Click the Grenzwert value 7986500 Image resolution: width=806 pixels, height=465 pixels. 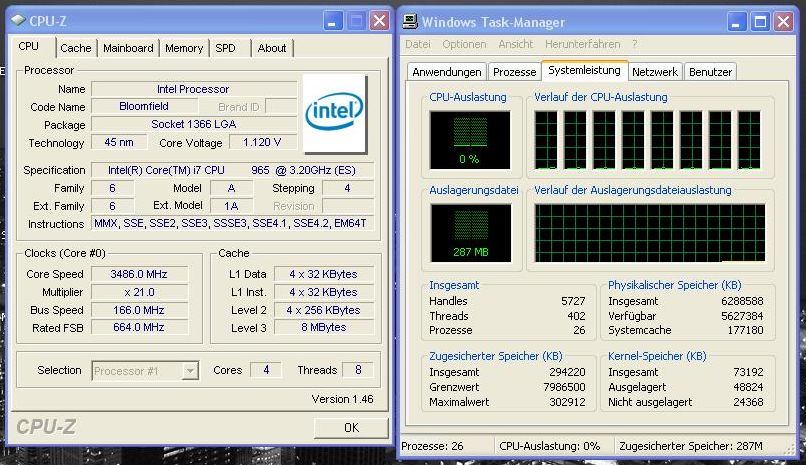coord(564,387)
